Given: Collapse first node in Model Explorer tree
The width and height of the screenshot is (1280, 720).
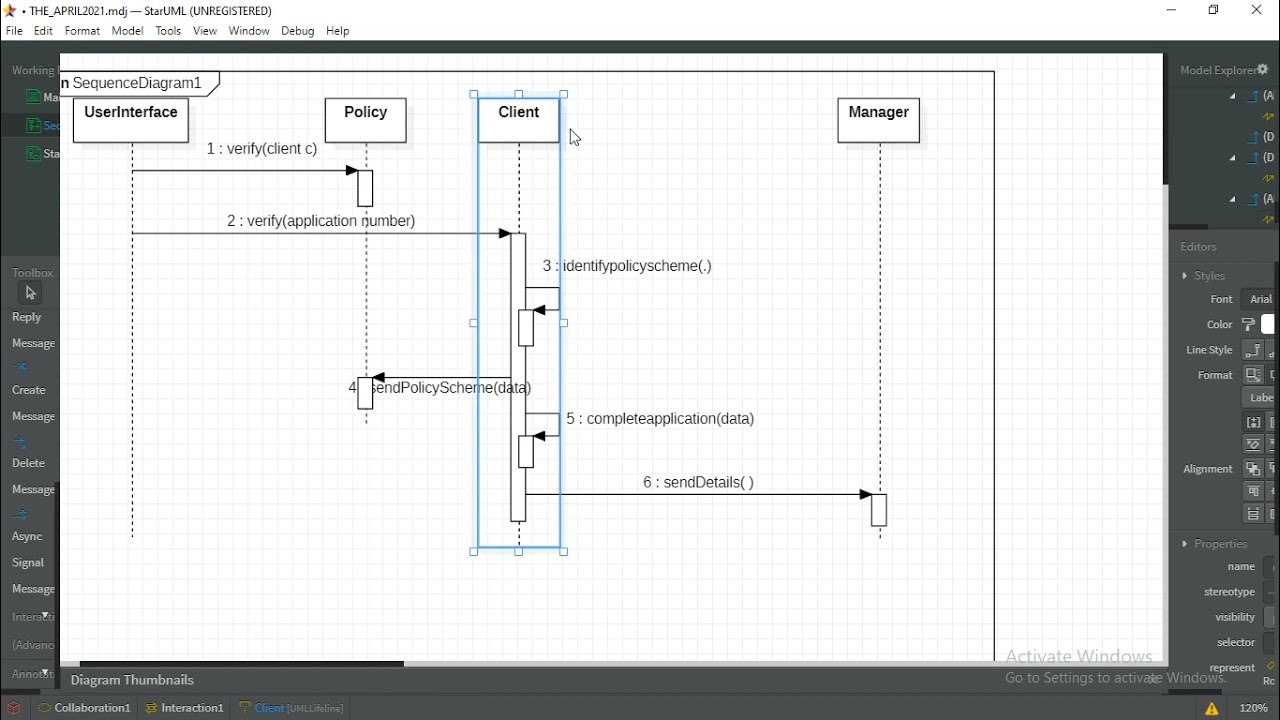Looking at the screenshot, I should click(1233, 97).
